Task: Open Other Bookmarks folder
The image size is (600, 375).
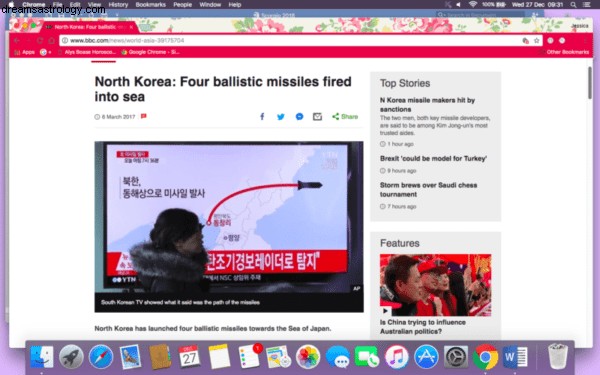Action: pos(564,52)
